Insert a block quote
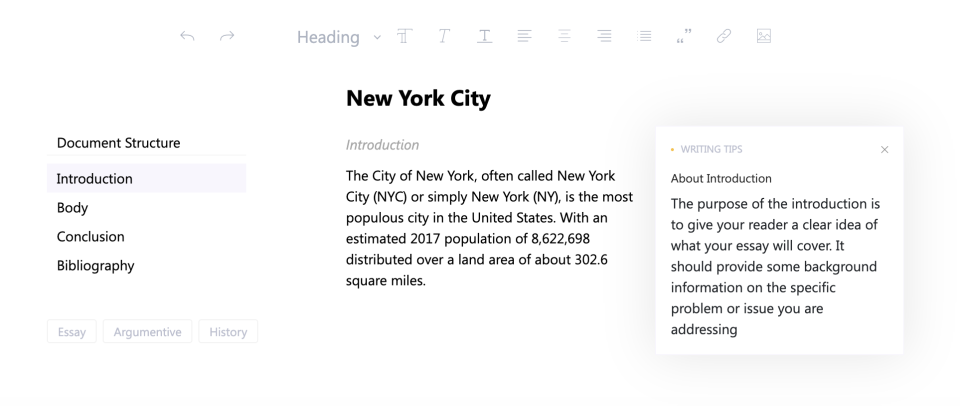This screenshot has width=960, height=406. (x=684, y=36)
